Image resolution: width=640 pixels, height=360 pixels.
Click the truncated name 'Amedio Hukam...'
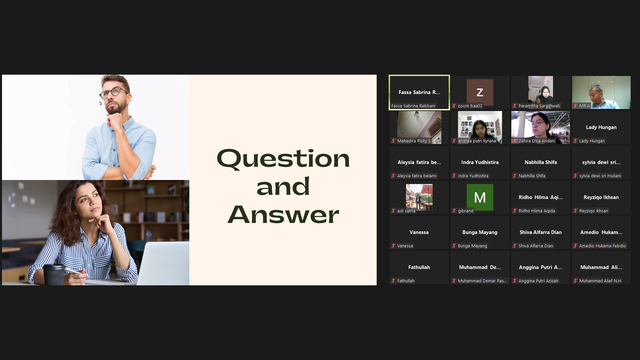coord(601,232)
